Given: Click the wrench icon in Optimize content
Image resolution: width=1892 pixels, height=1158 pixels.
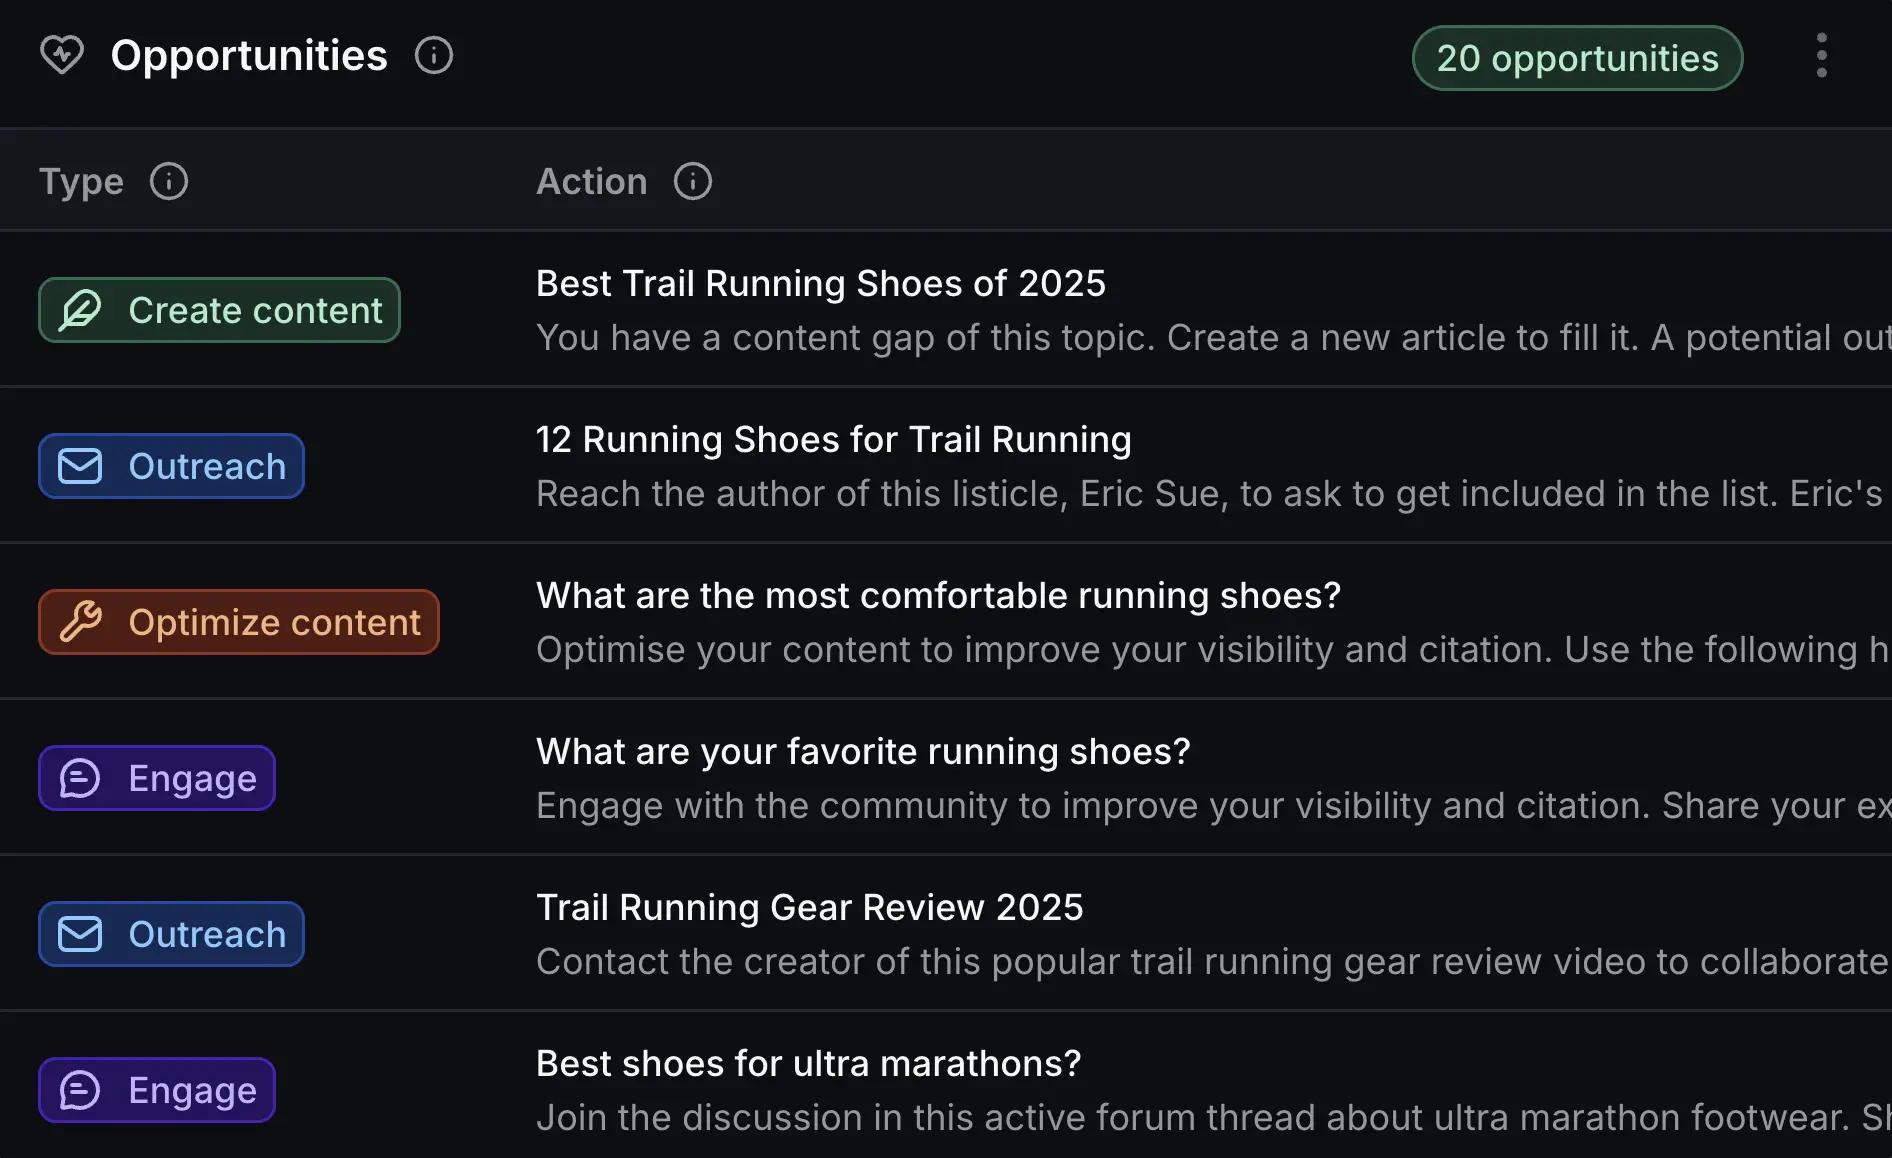Looking at the screenshot, I should pos(80,622).
